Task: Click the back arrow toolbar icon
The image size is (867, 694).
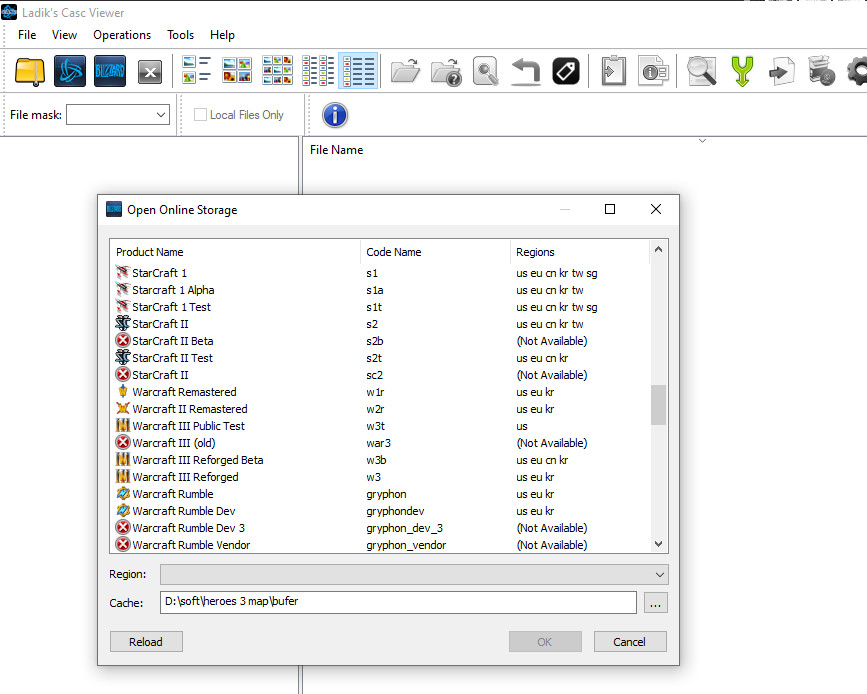Action: coord(526,71)
